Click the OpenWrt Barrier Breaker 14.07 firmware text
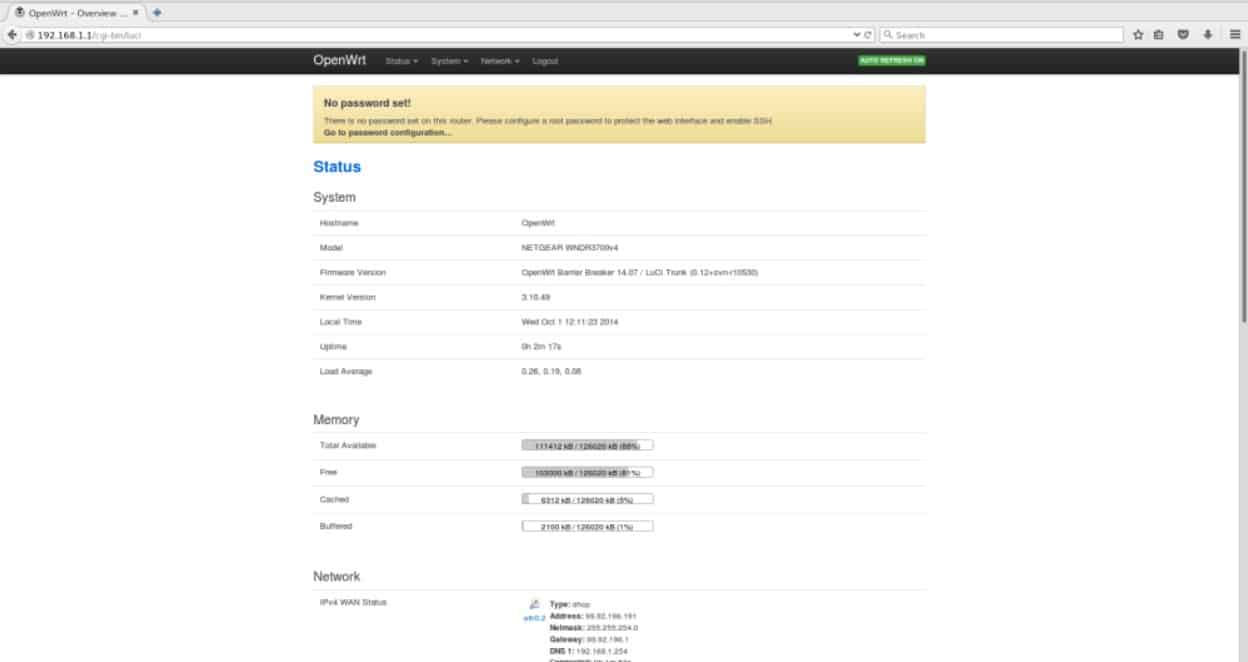1248x662 pixels. 639,272
